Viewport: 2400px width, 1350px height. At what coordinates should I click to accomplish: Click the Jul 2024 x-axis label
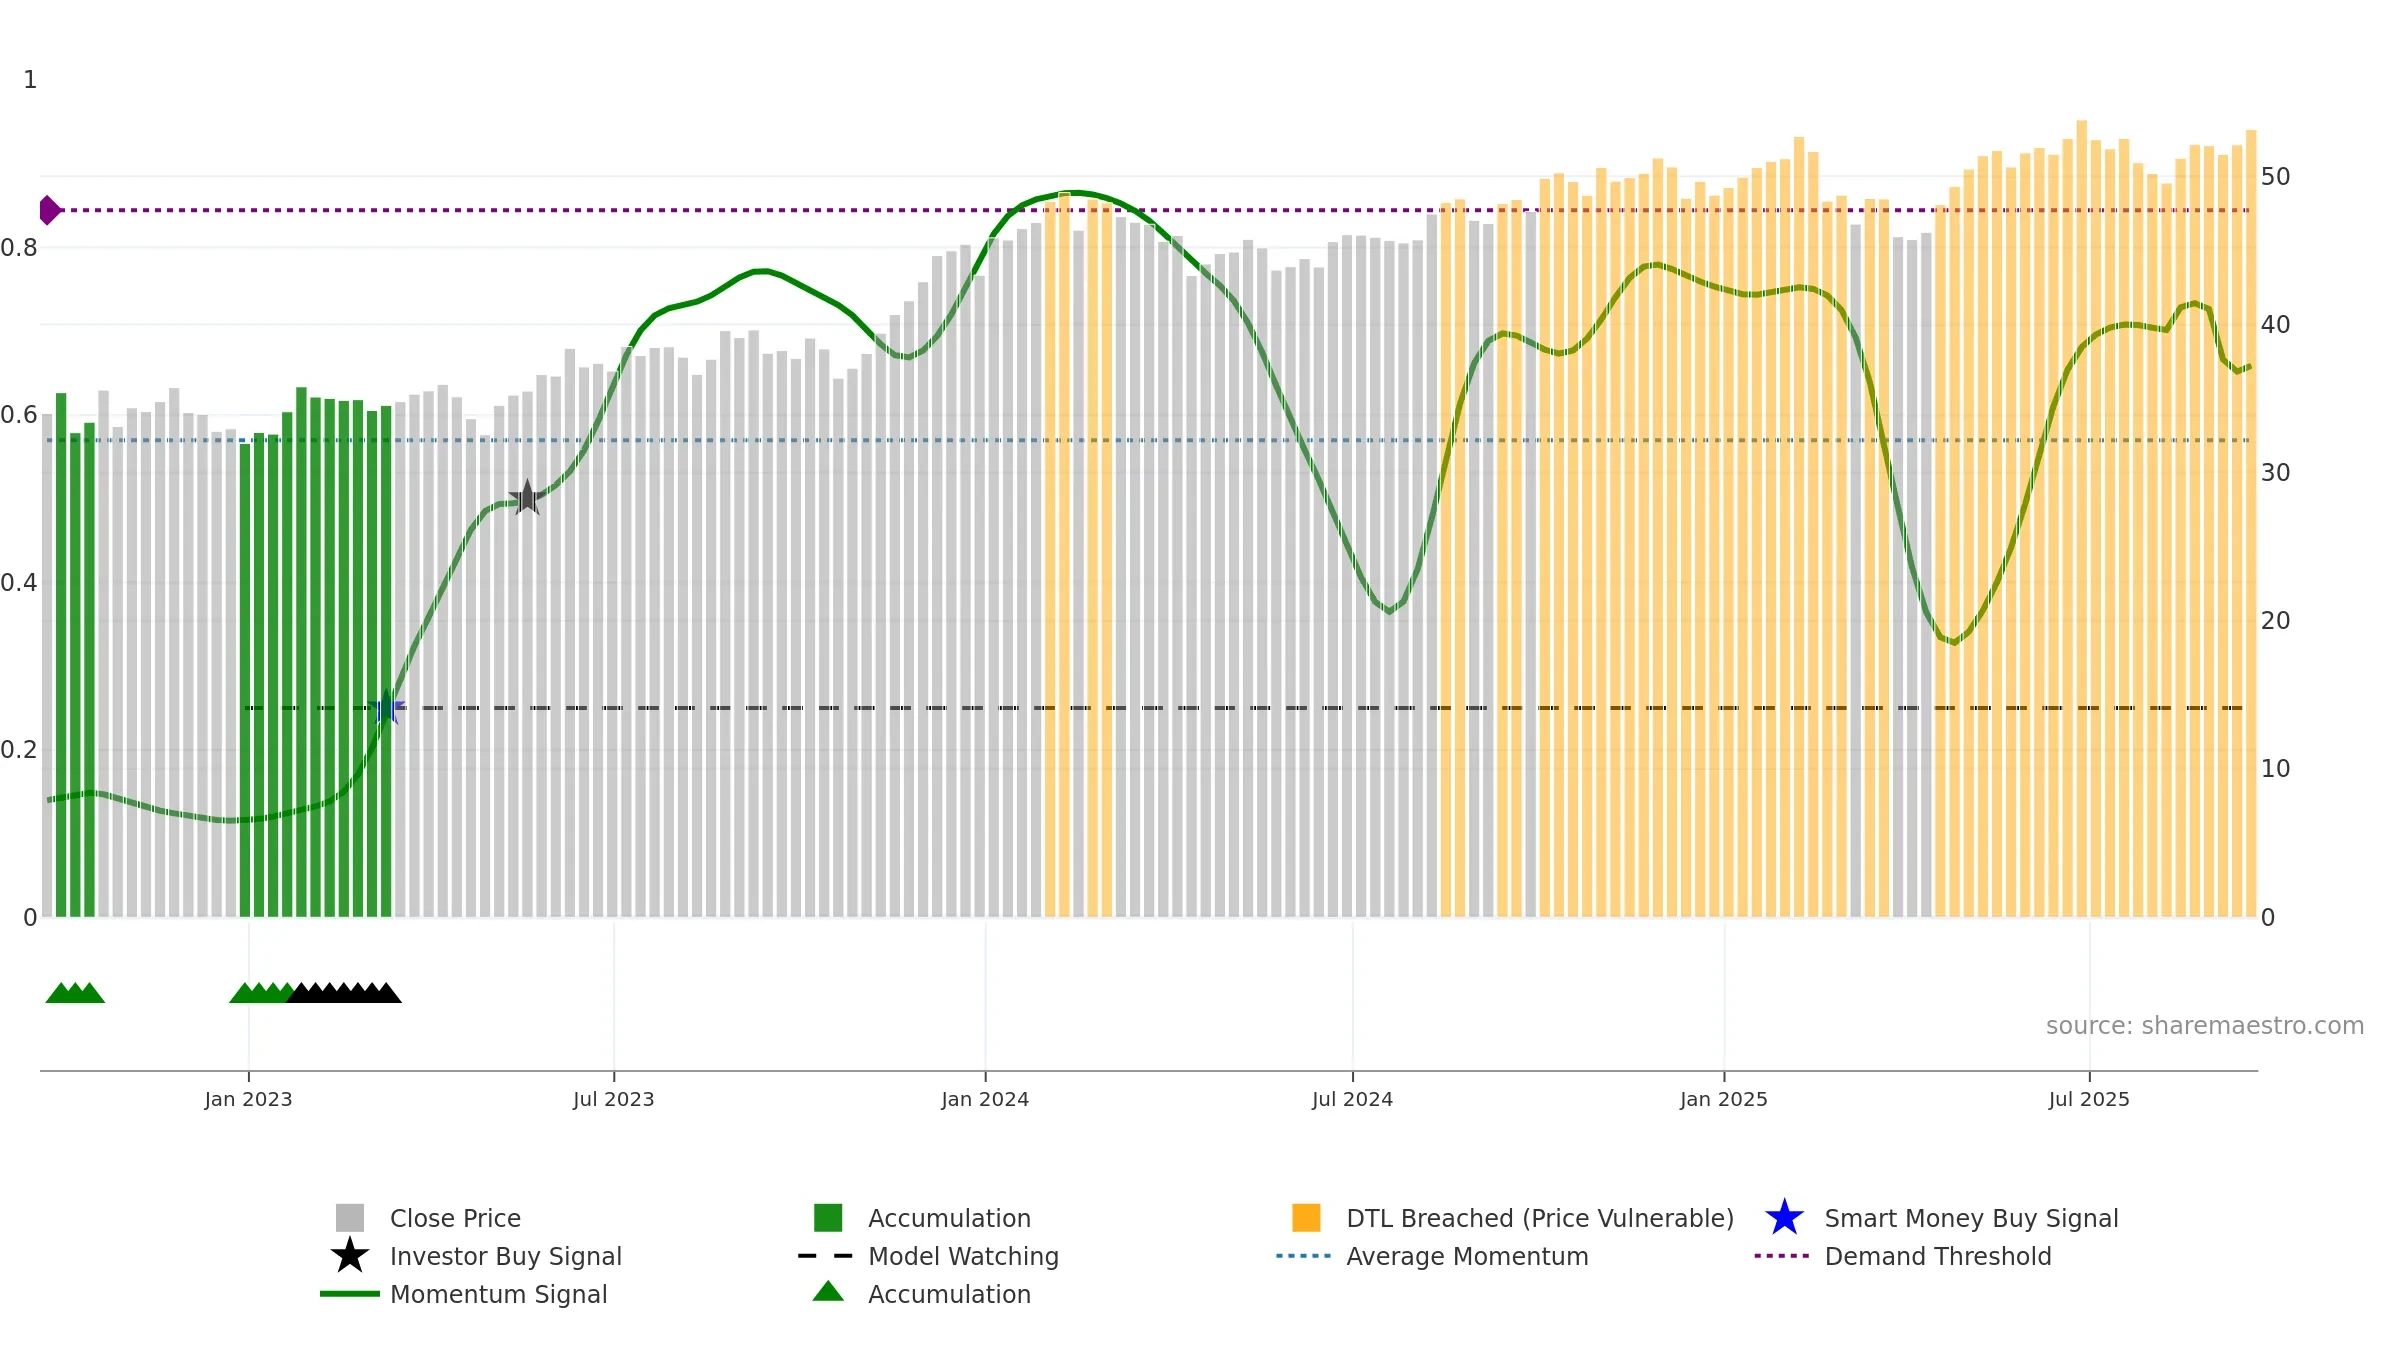coord(1352,1099)
